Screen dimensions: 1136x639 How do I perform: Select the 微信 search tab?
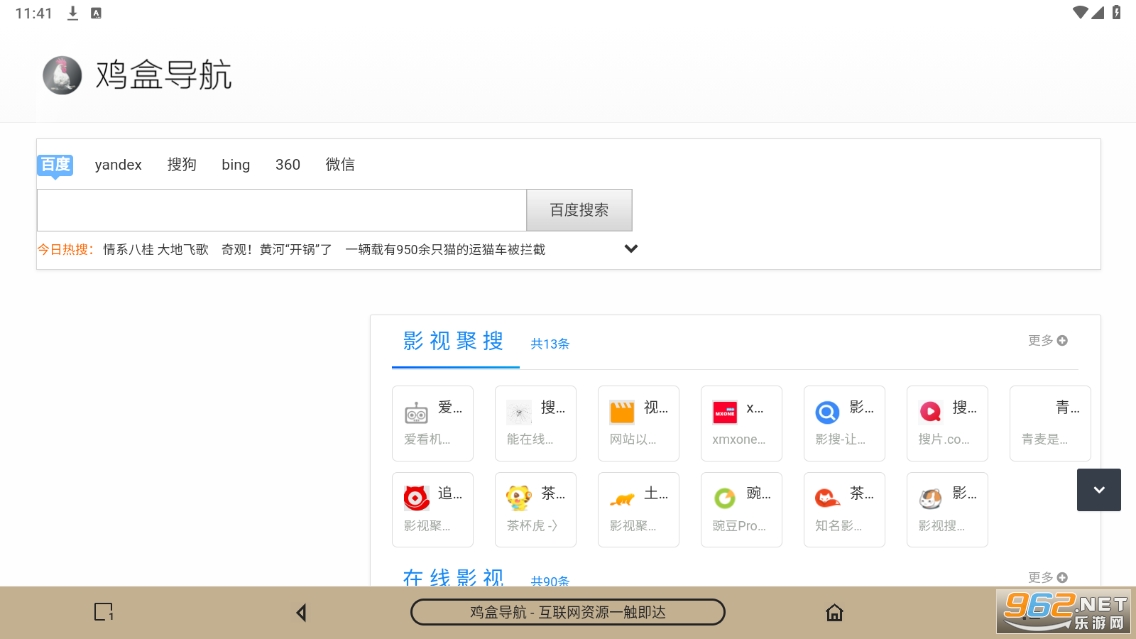pyautogui.click(x=340, y=165)
